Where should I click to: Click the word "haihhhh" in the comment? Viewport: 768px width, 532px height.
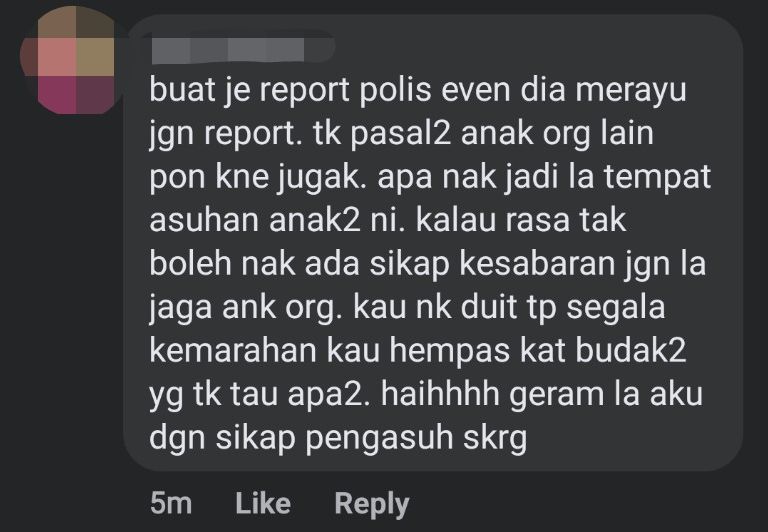pos(440,394)
